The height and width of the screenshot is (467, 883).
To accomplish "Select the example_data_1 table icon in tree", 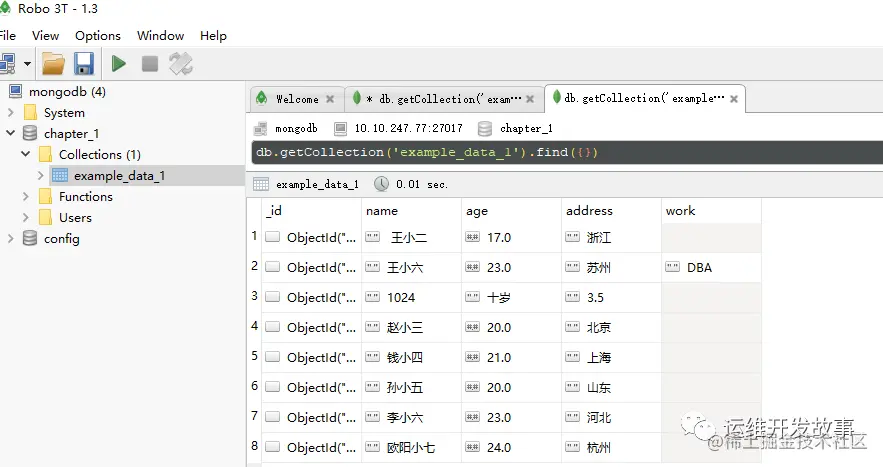I will tap(60, 175).
